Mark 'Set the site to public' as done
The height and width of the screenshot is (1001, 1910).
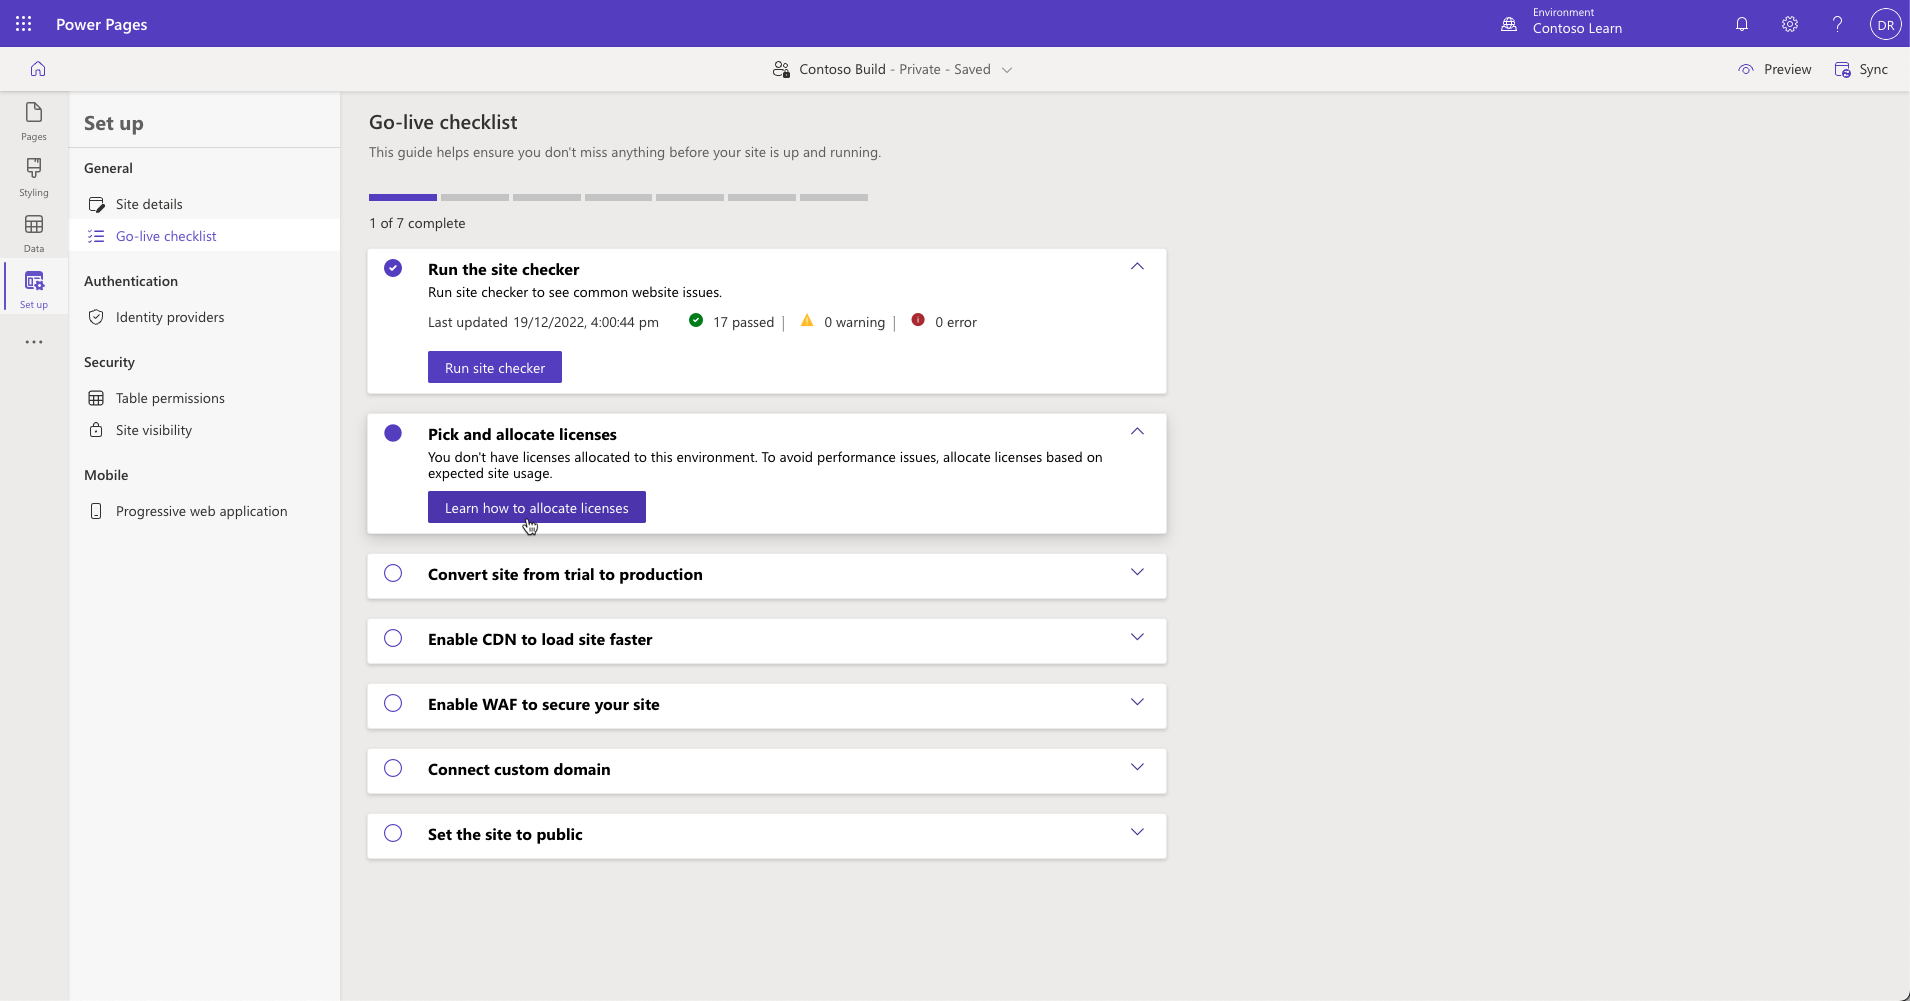click(392, 833)
